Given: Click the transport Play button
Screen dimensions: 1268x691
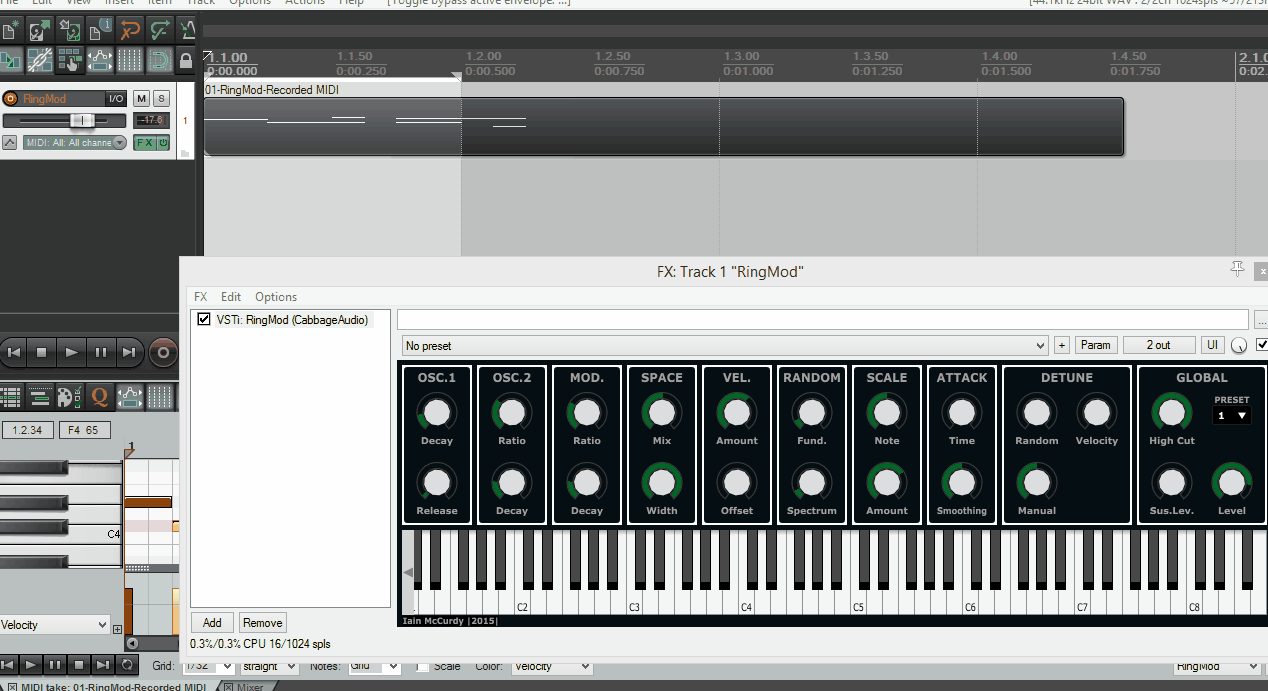Looking at the screenshot, I should (71, 352).
